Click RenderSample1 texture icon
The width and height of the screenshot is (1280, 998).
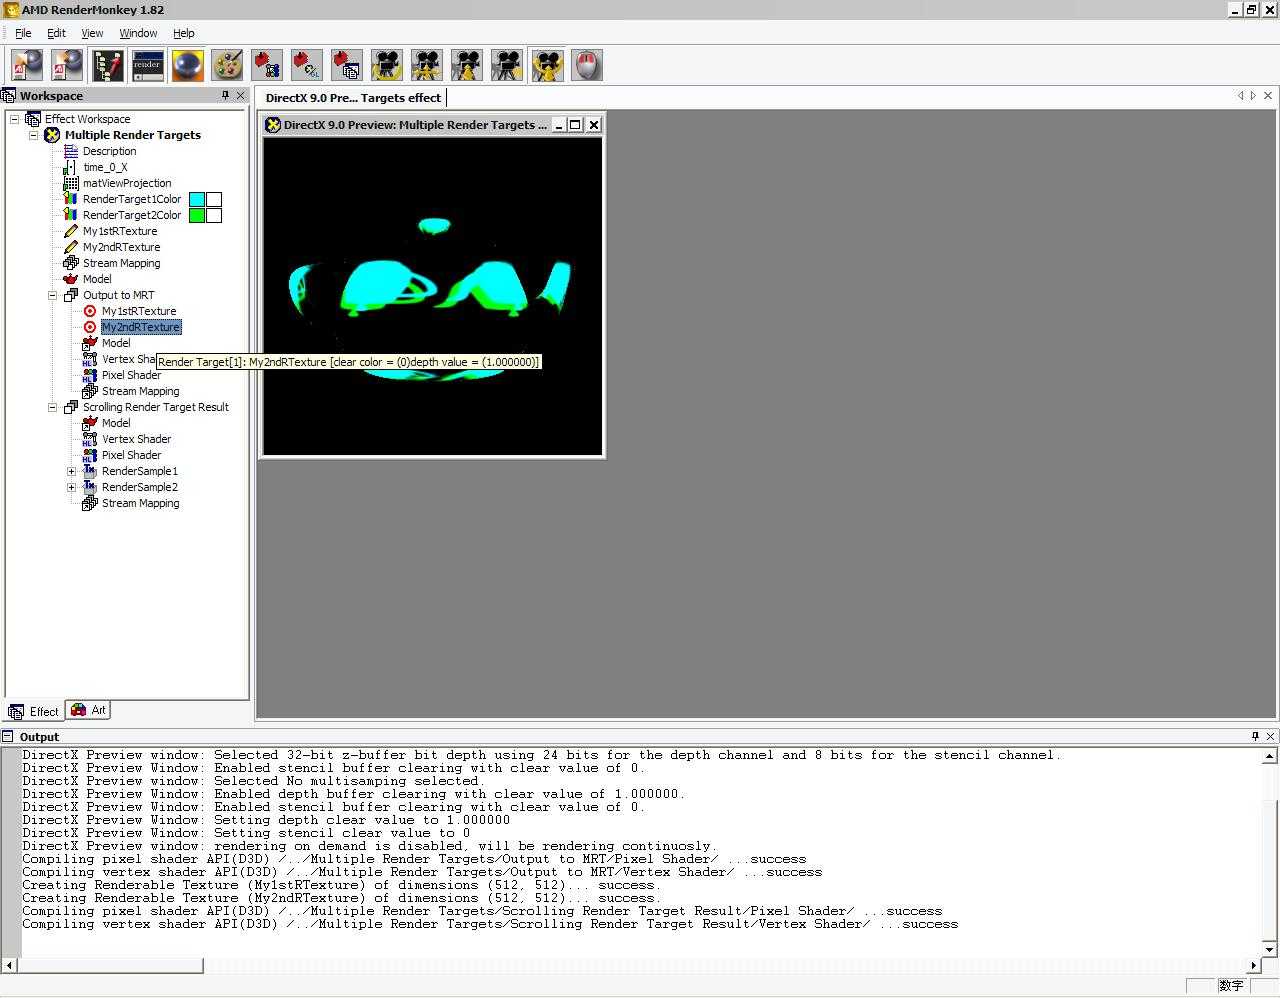pos(90,471)
